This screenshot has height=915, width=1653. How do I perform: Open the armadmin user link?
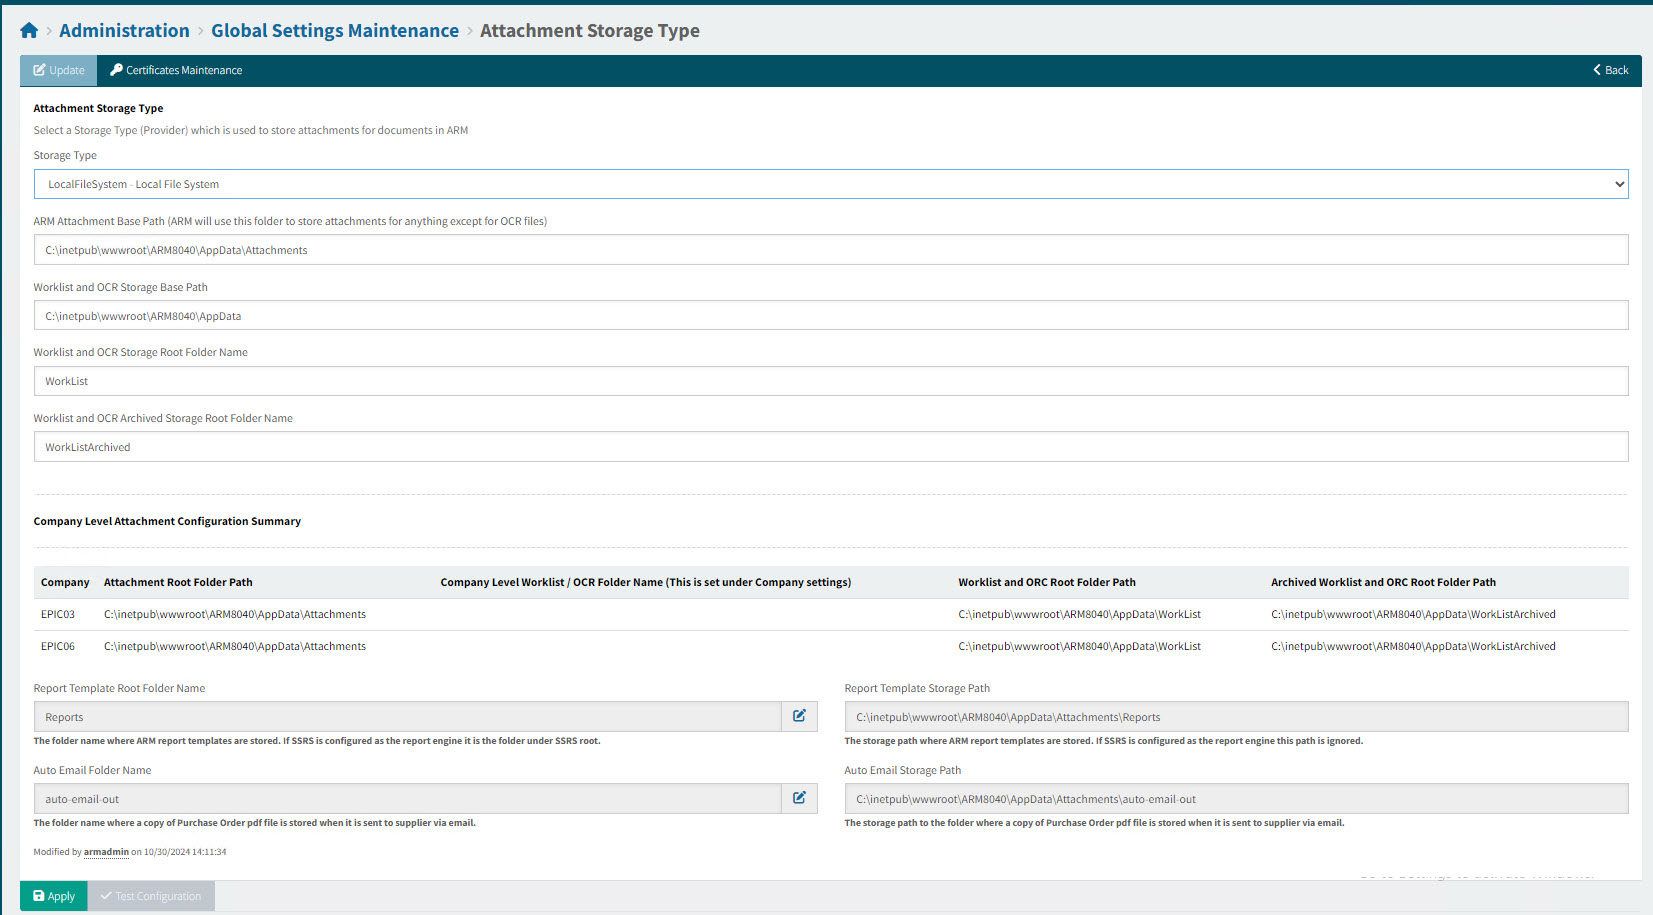(x=106, y=852)
